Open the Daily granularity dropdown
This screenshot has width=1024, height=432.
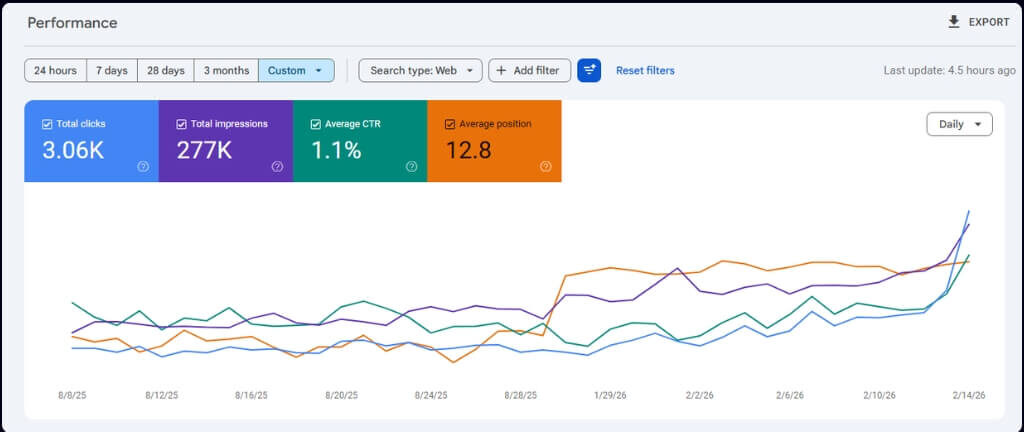959,124
